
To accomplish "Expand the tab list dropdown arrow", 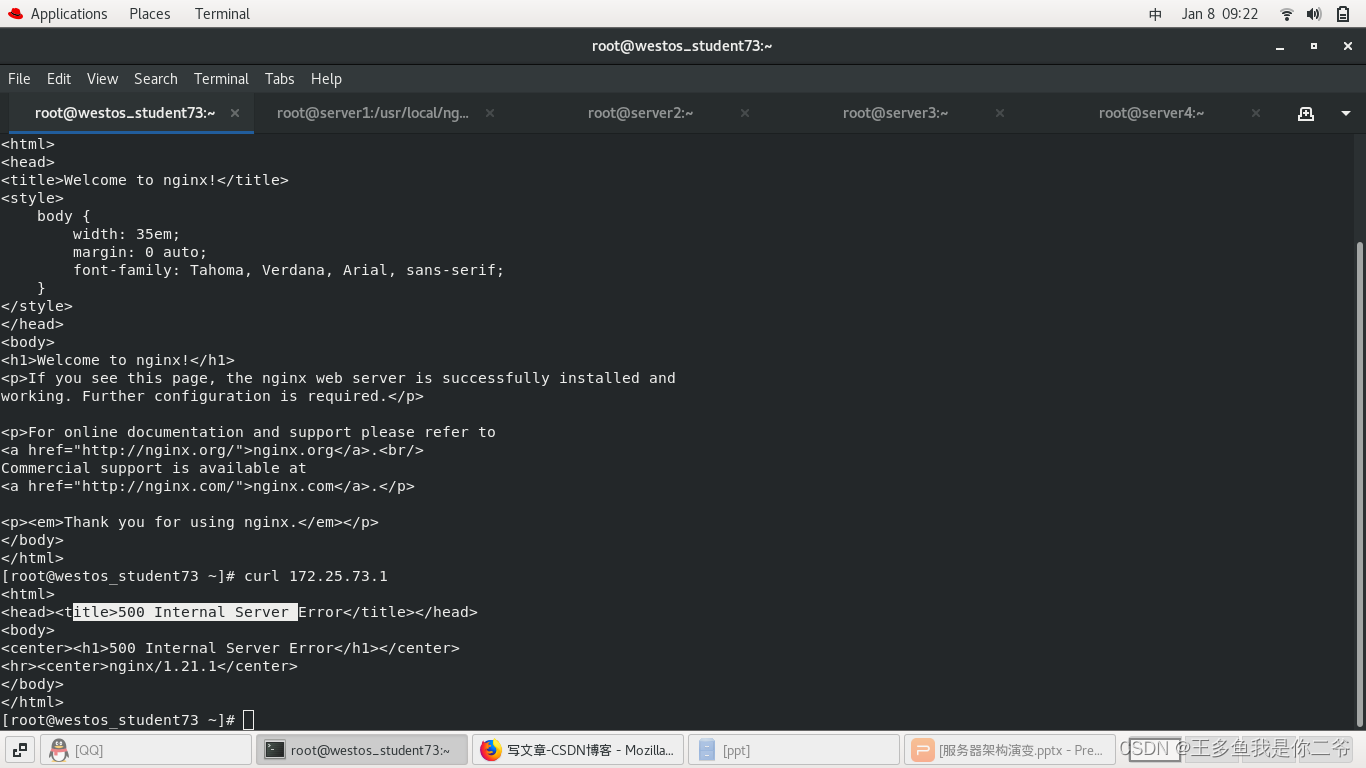I will pyautogui.click(x=1346, y=113).
